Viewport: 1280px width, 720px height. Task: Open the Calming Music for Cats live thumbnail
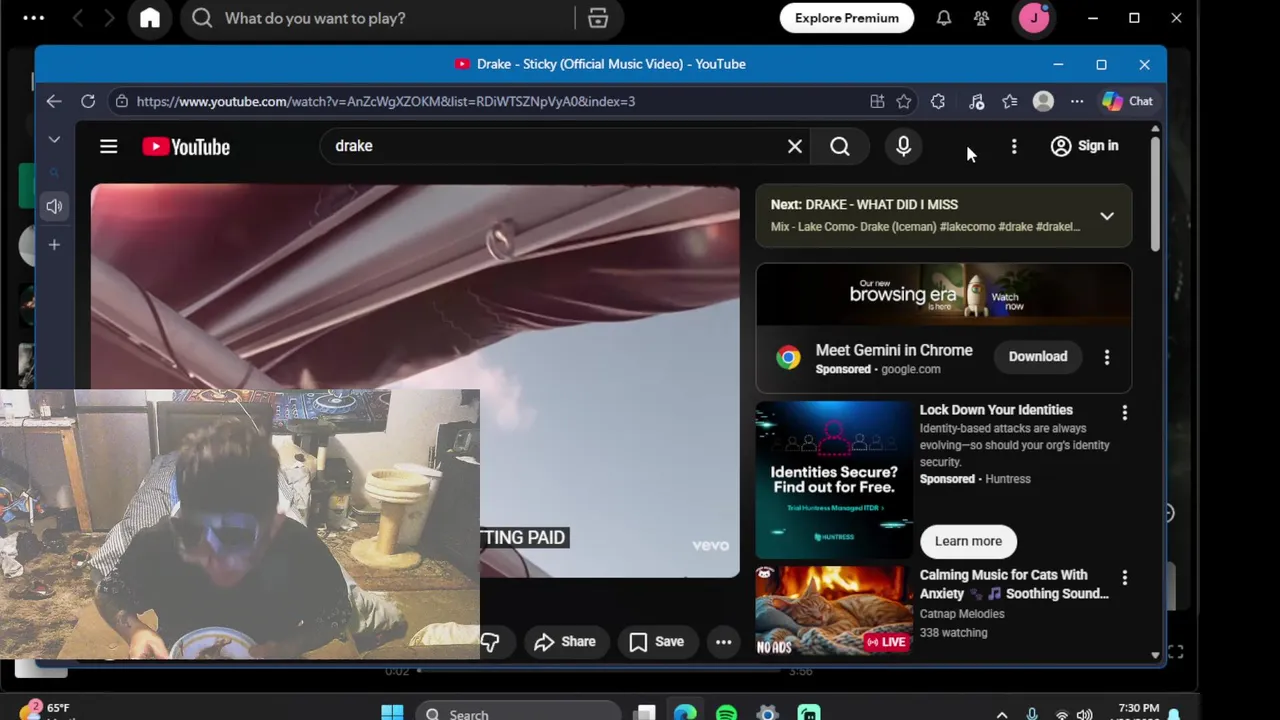tap(834, 611)
